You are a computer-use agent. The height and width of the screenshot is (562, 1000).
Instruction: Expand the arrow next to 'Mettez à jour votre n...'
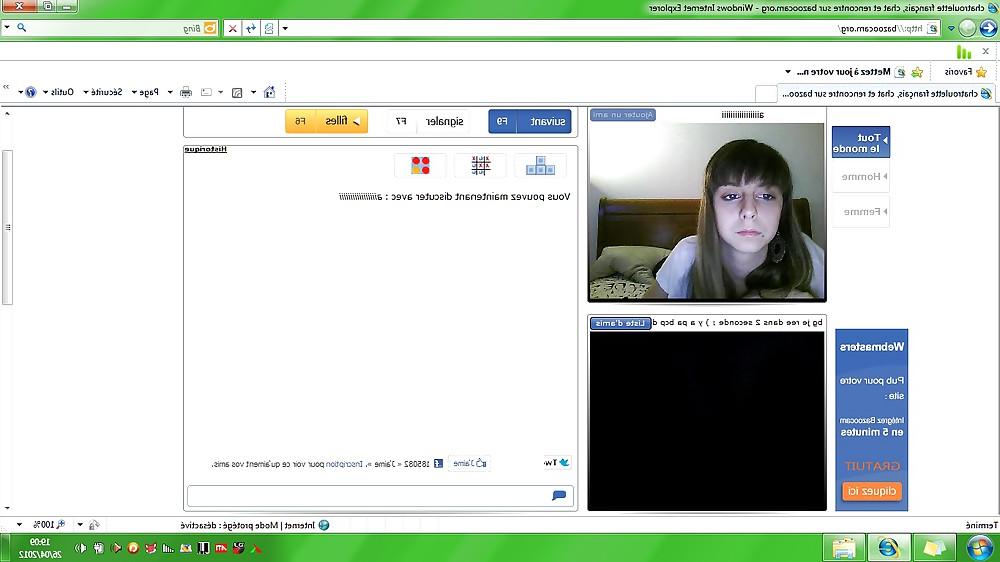[788, 72]
